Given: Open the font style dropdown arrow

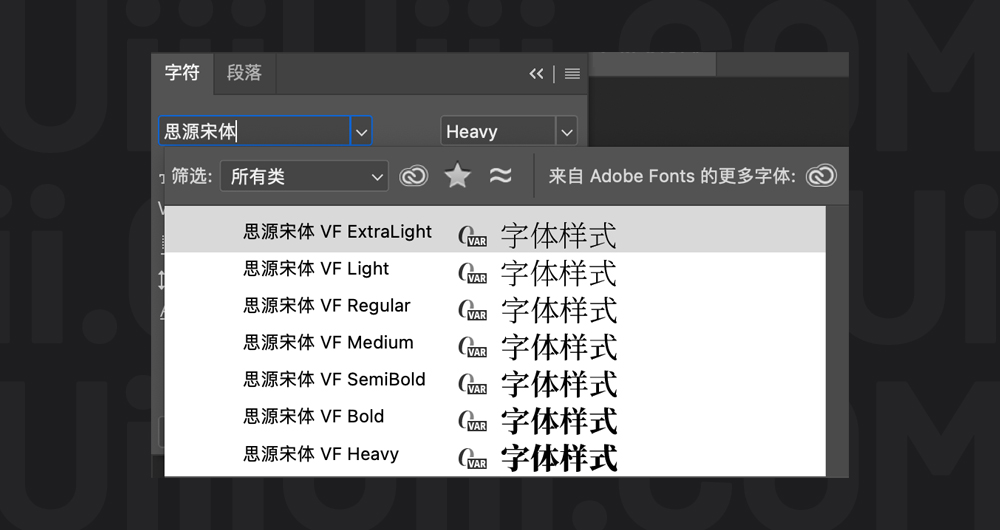Looking at the screenshot, I should tap(567, 132).
